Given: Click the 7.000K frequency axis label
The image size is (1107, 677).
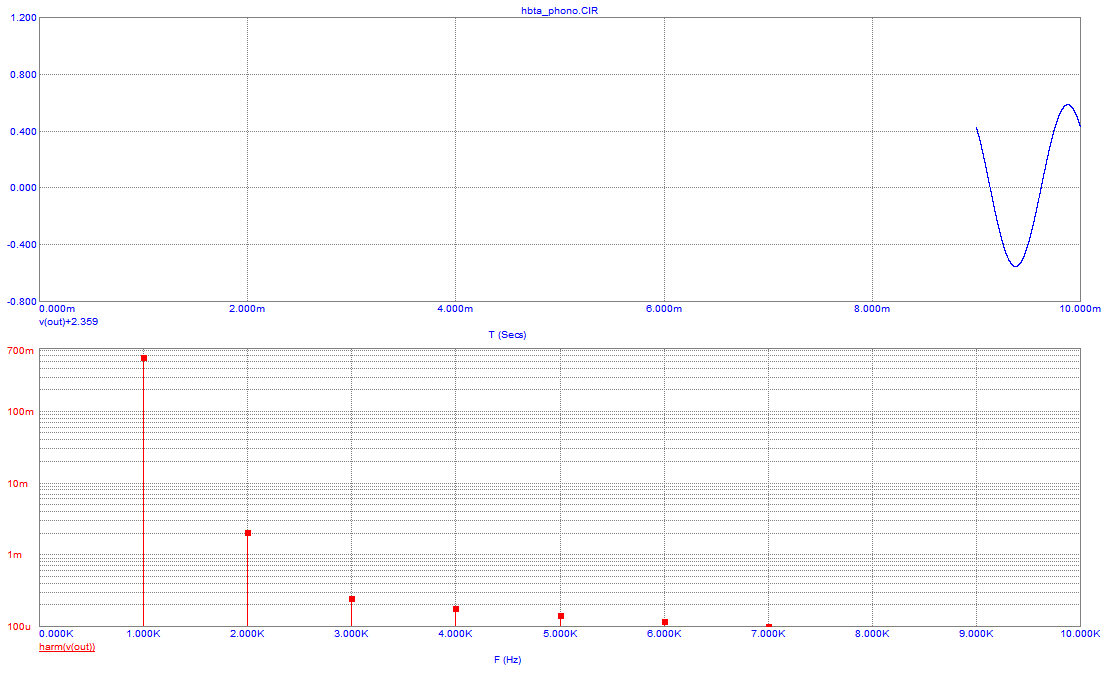Looking at the screenshot, I should pos(768,634).
